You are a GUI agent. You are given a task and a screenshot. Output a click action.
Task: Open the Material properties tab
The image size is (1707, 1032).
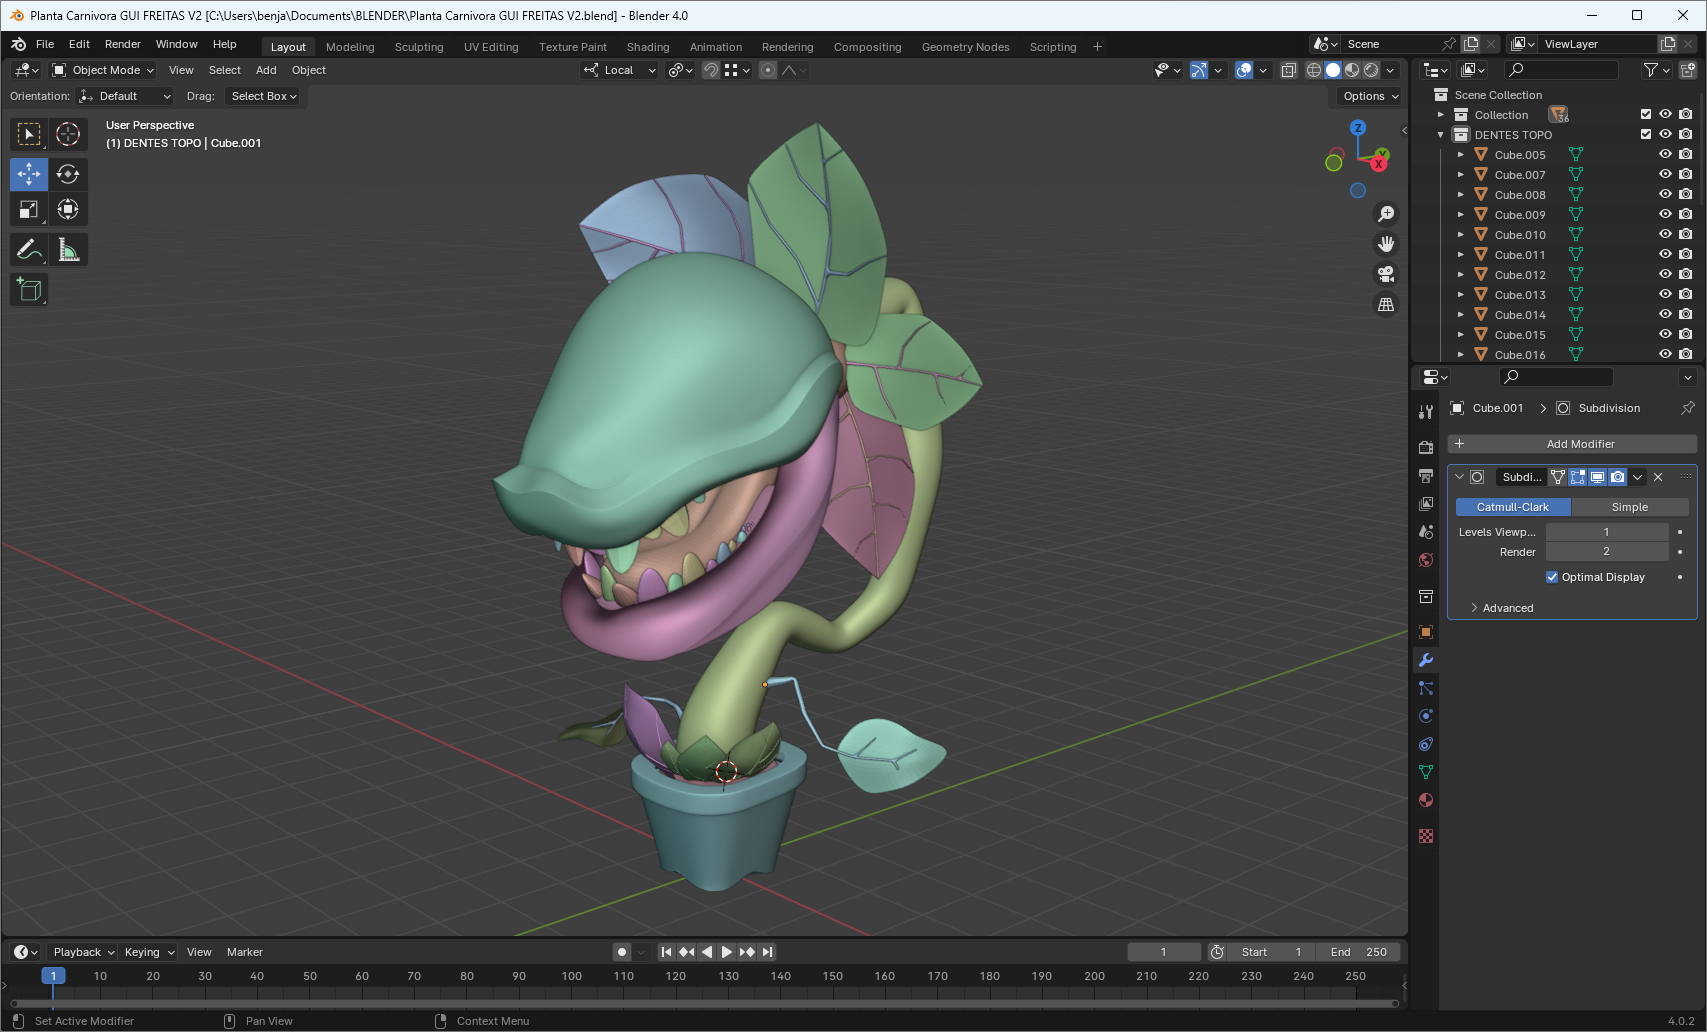click(x=1426, y=800)
